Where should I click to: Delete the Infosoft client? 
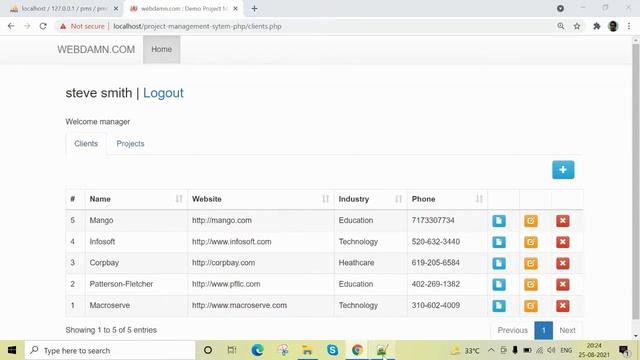[x=562, y=242]
